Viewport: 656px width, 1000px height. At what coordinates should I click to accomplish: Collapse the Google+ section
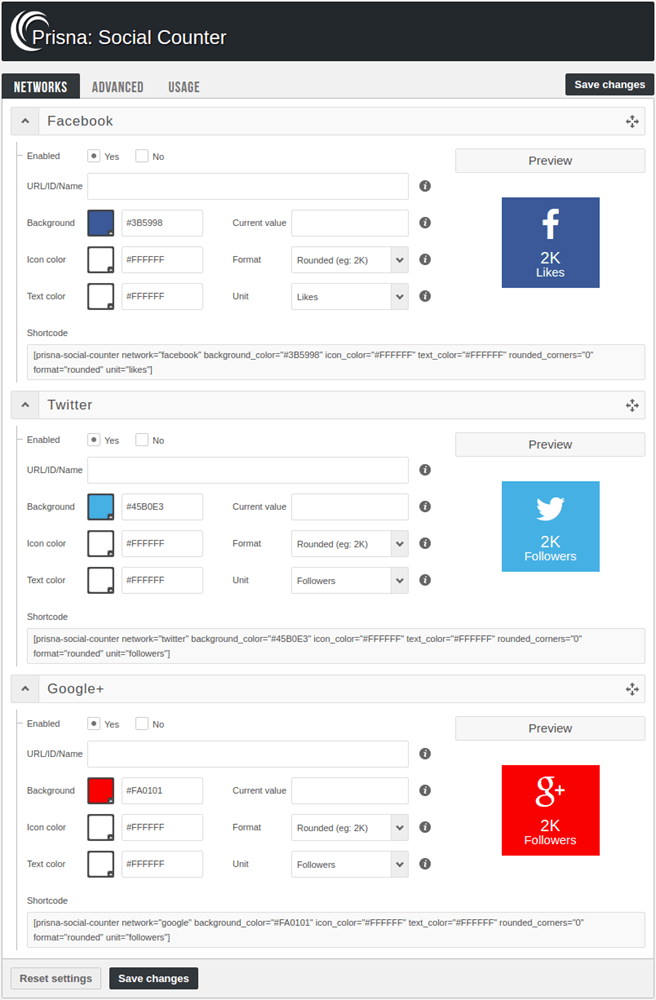pos(25,689)
